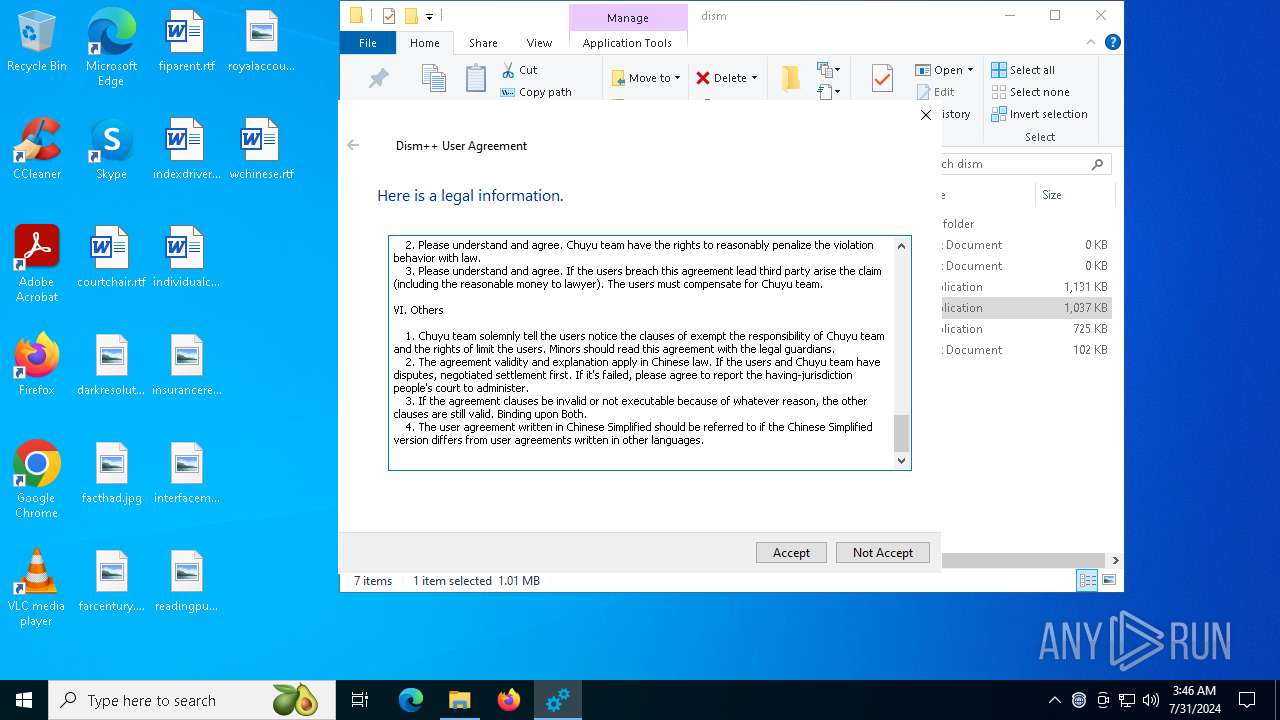
Task: Click the Paste clipboard icon
Action: point(476,78)
